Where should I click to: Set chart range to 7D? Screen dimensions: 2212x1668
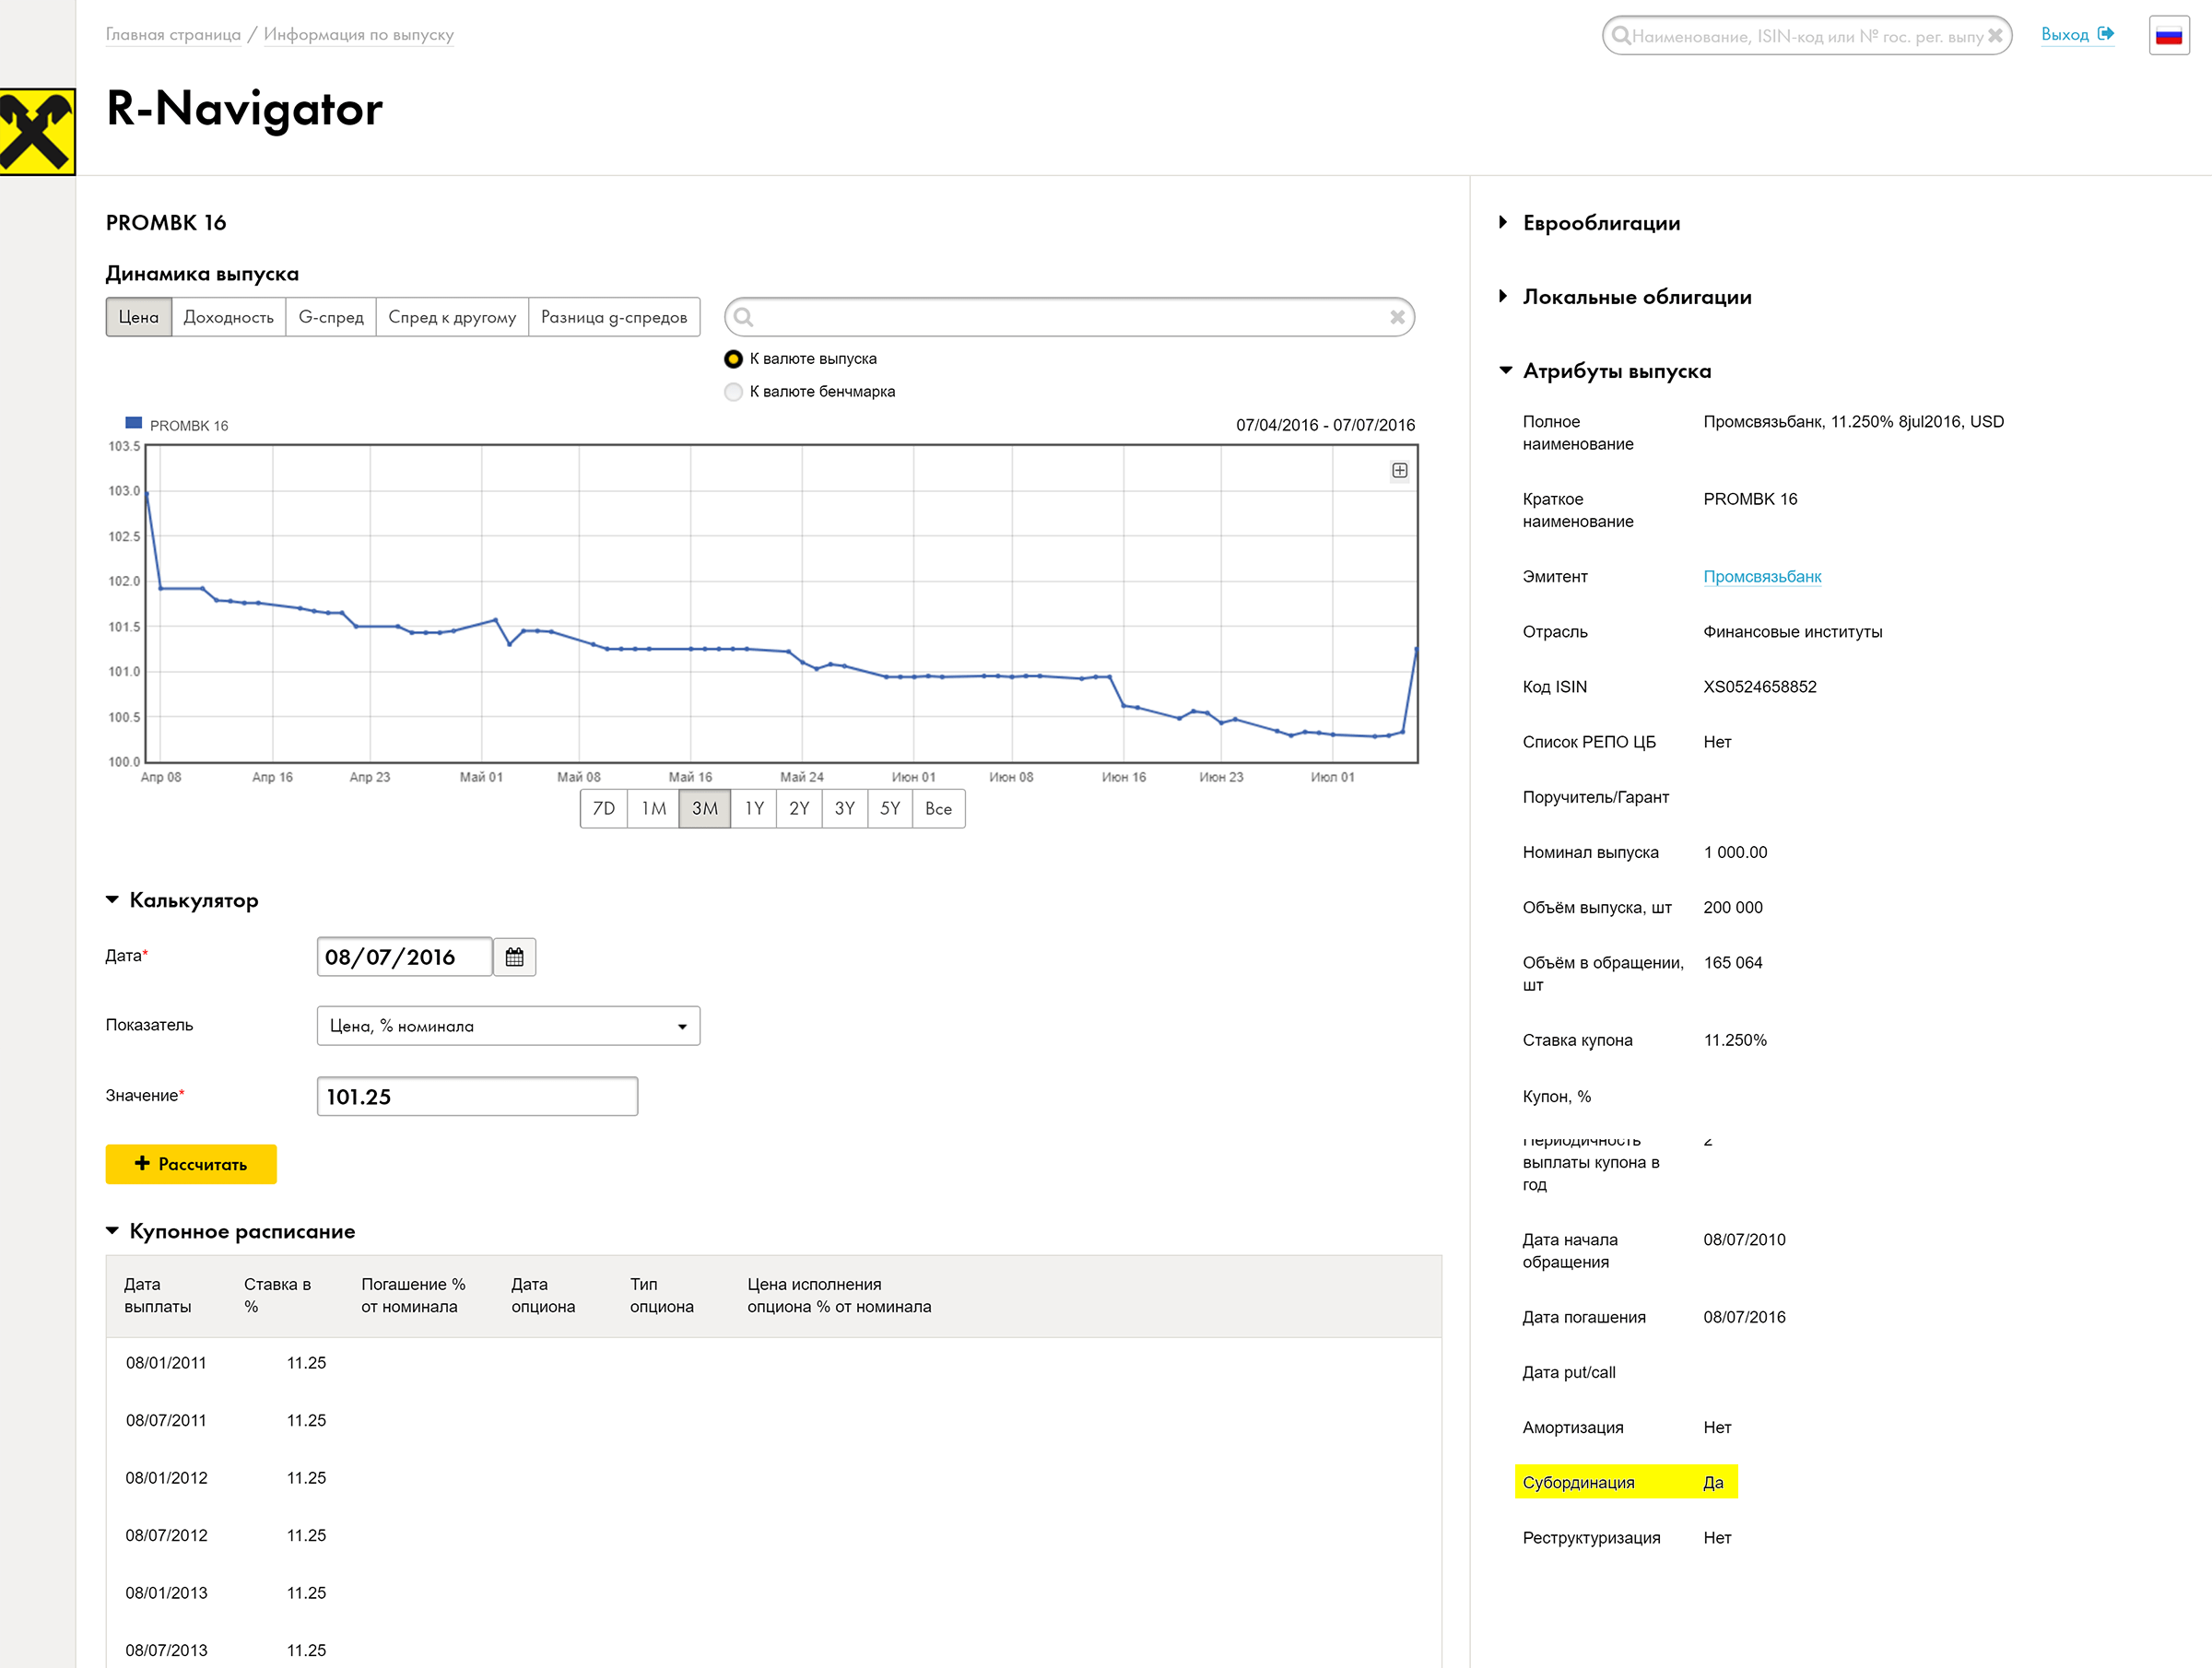(x=604, y=808)
